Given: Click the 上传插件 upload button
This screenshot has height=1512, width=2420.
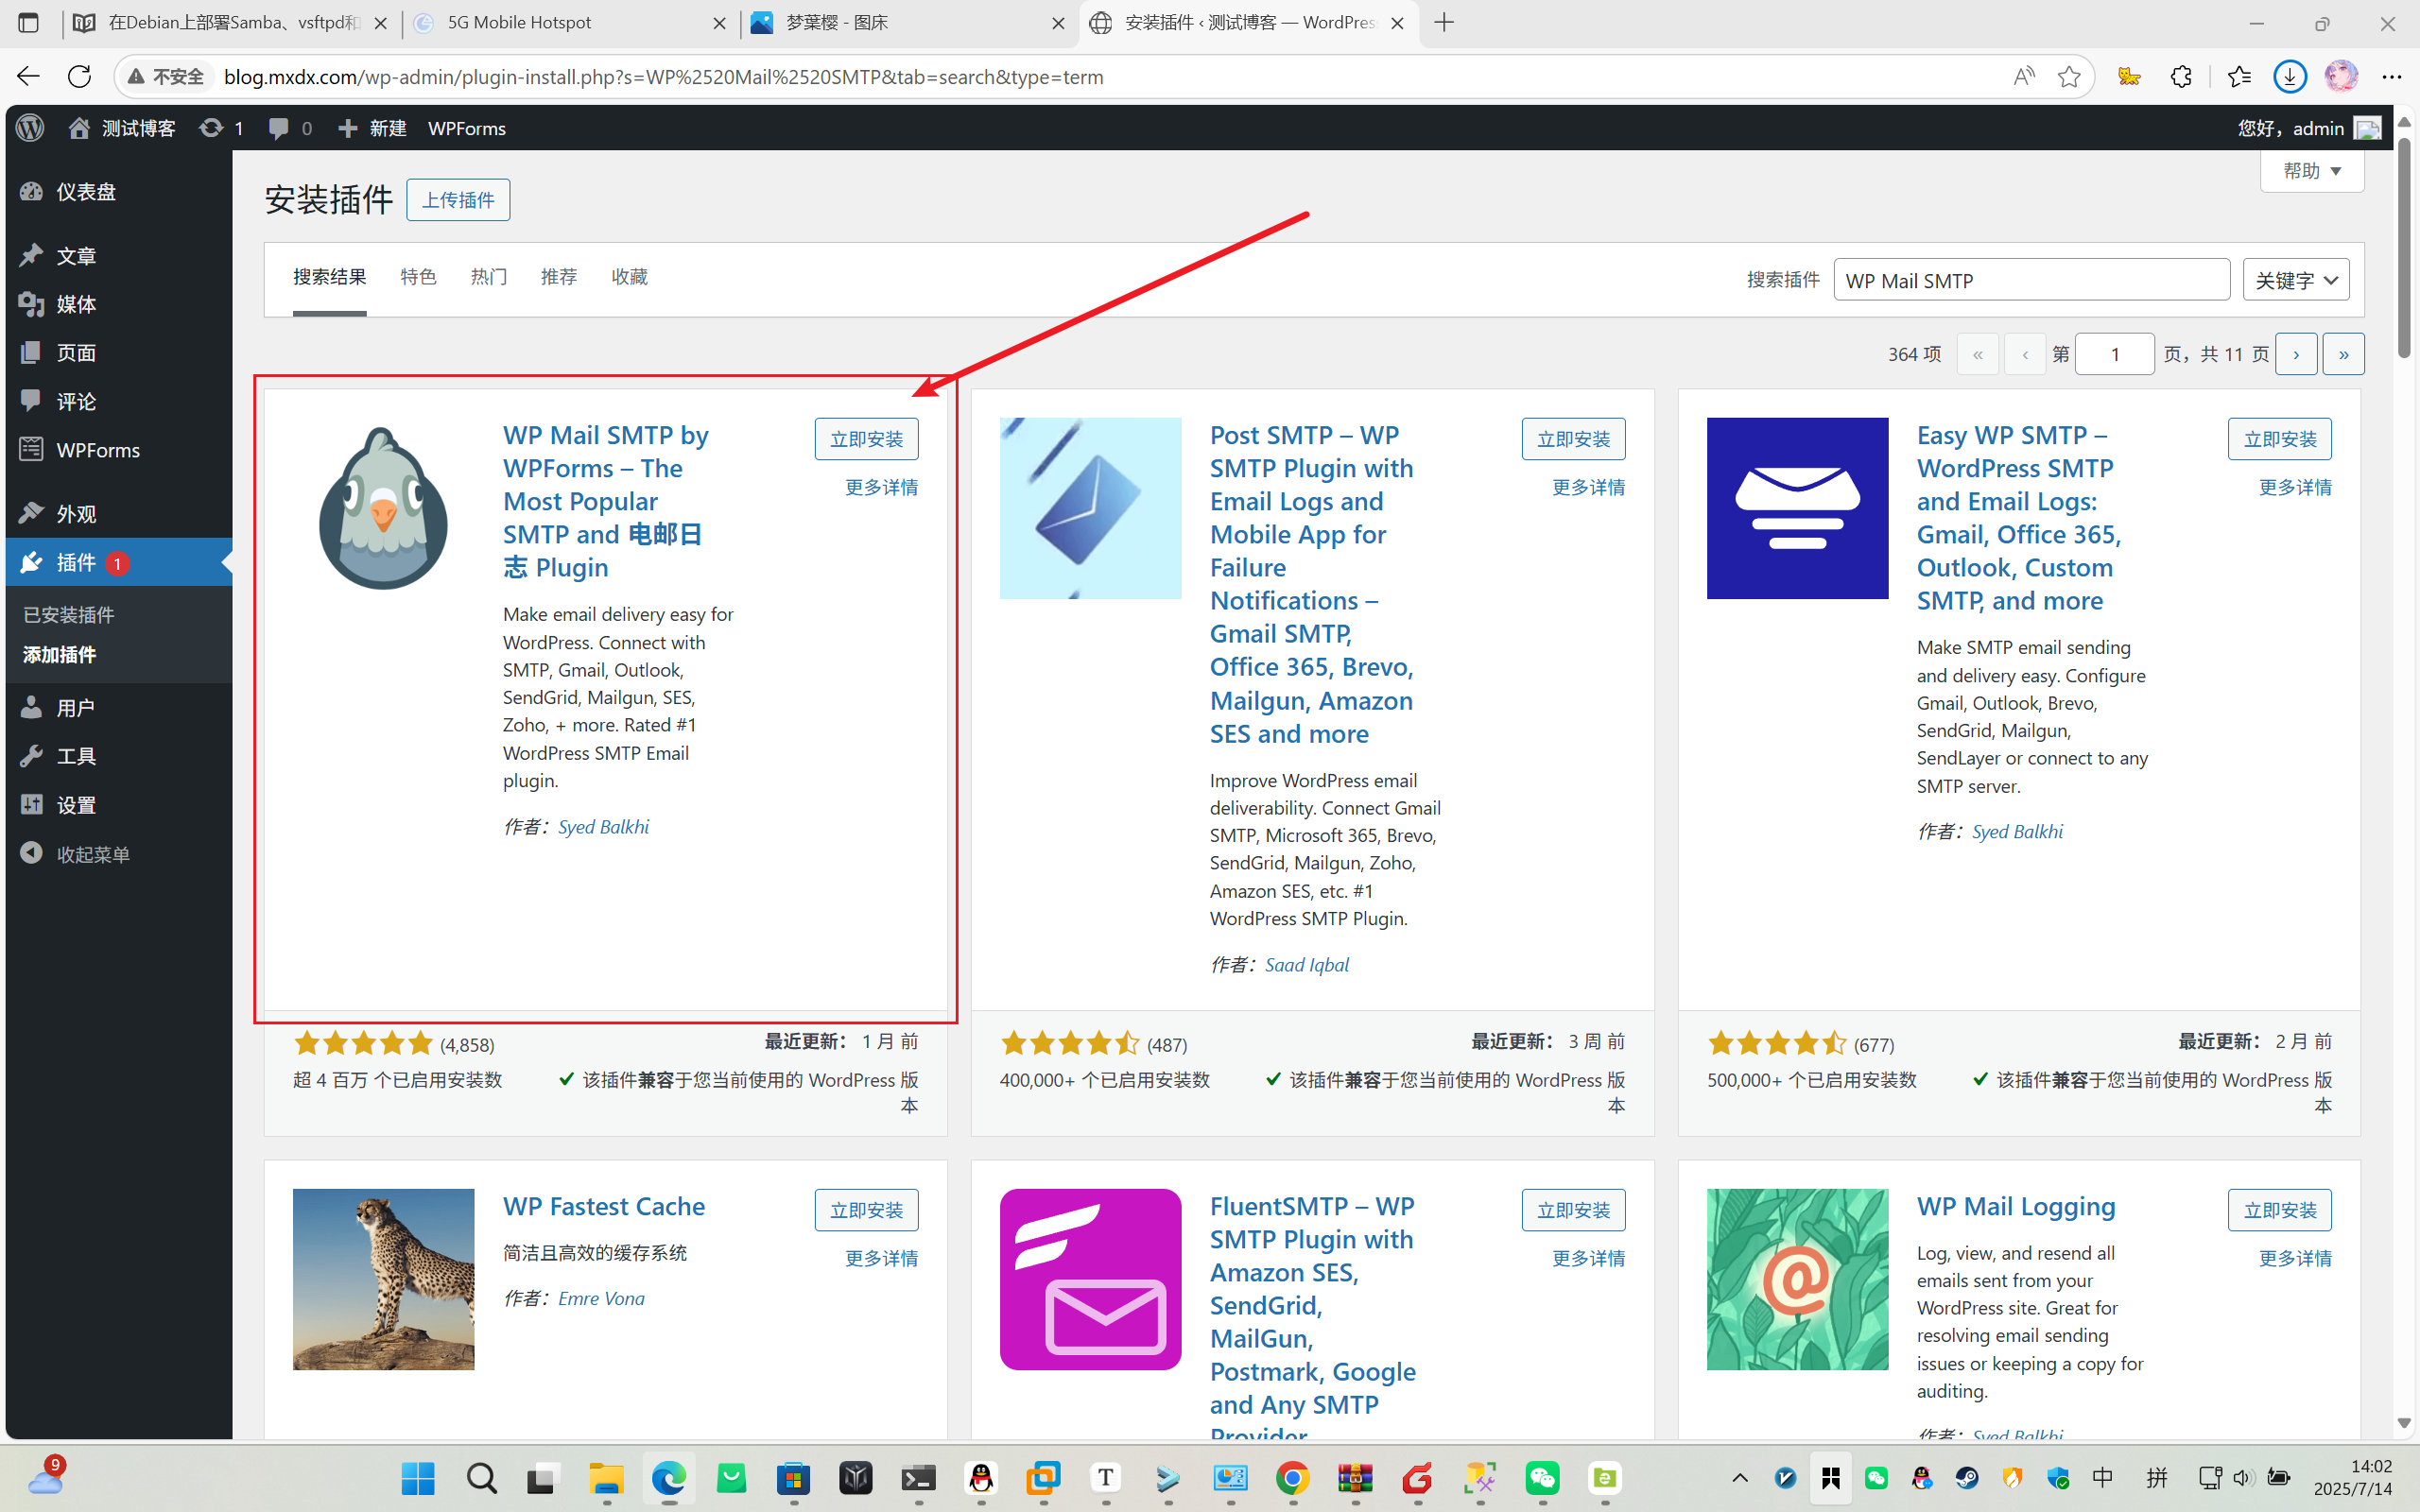Looking at the screenshot, I should (458, 200).
